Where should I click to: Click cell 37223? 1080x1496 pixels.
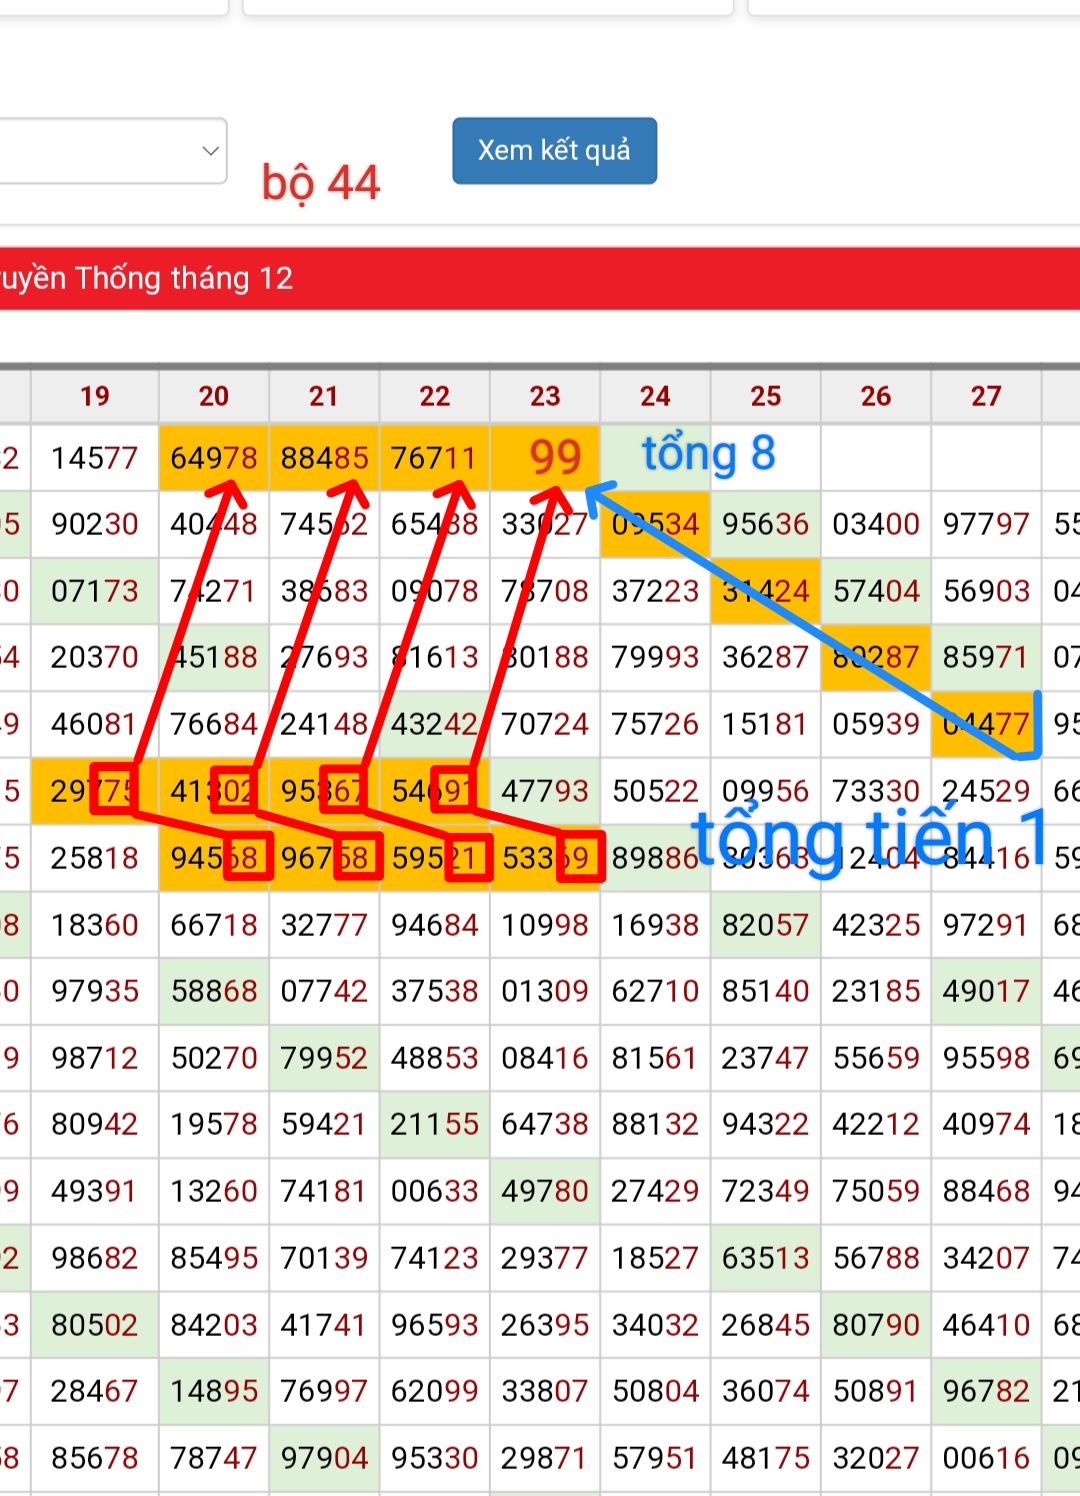tap(655, 591)
